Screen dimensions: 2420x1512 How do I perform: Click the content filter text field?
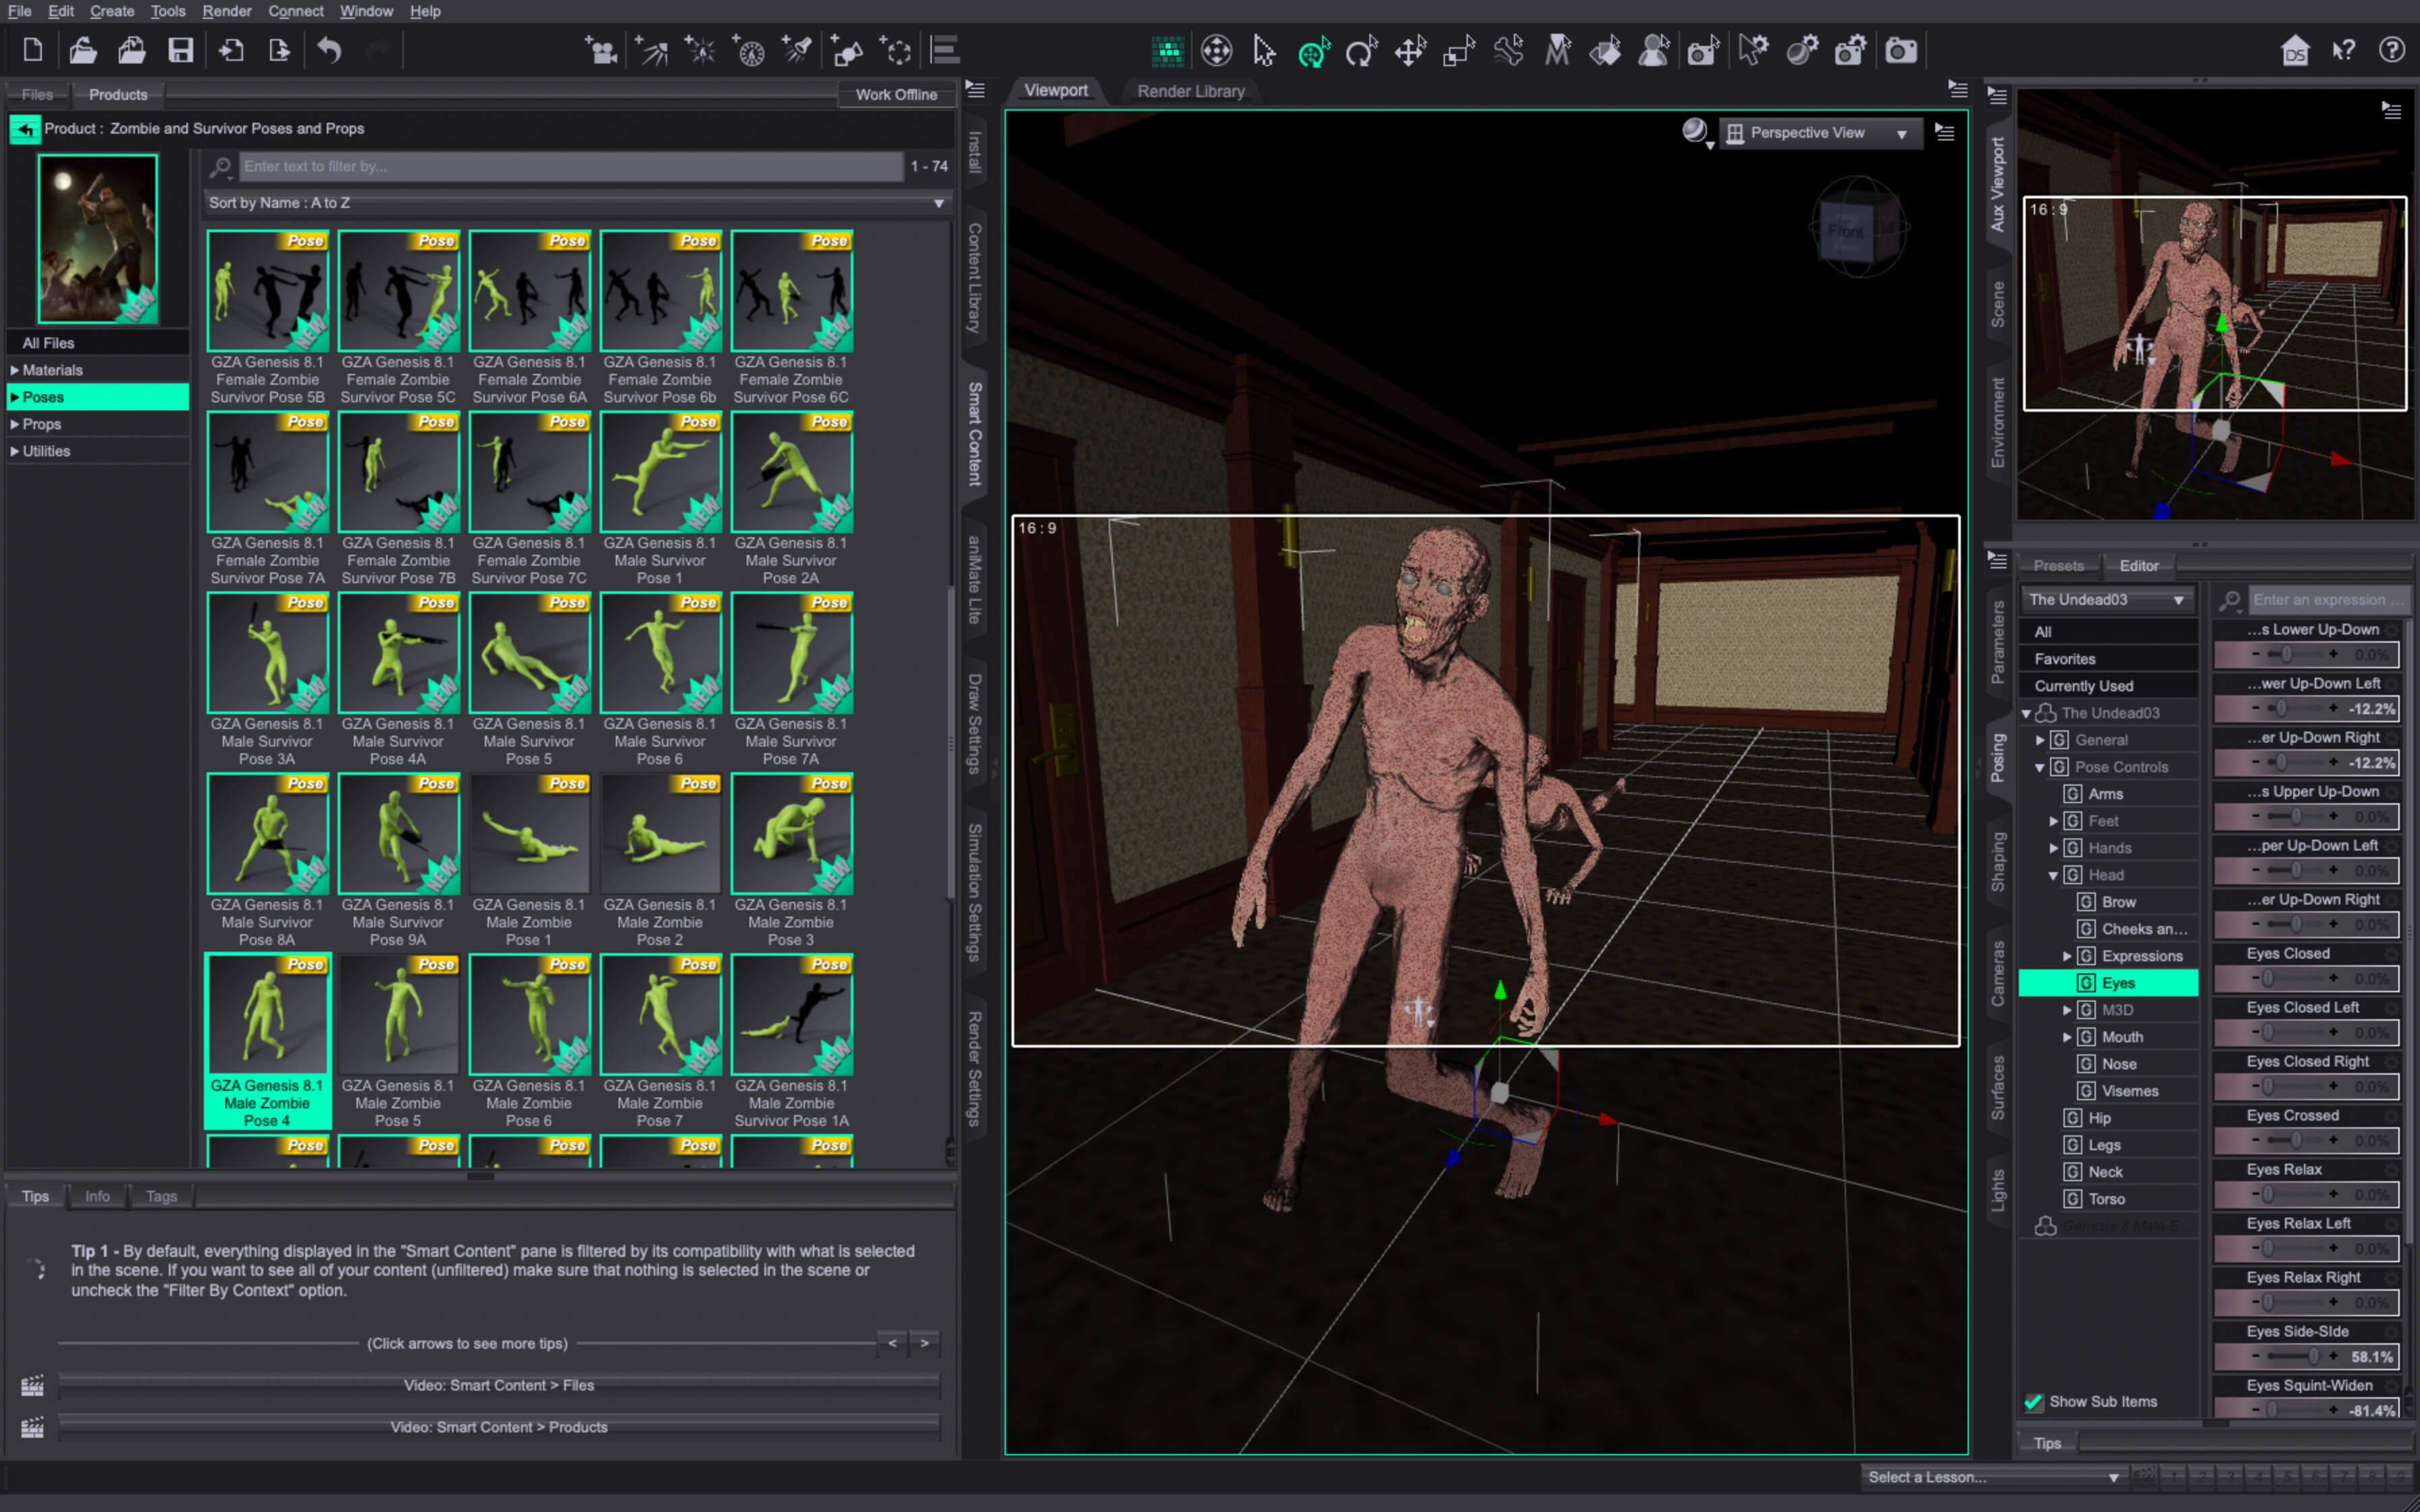pos(571,166)
